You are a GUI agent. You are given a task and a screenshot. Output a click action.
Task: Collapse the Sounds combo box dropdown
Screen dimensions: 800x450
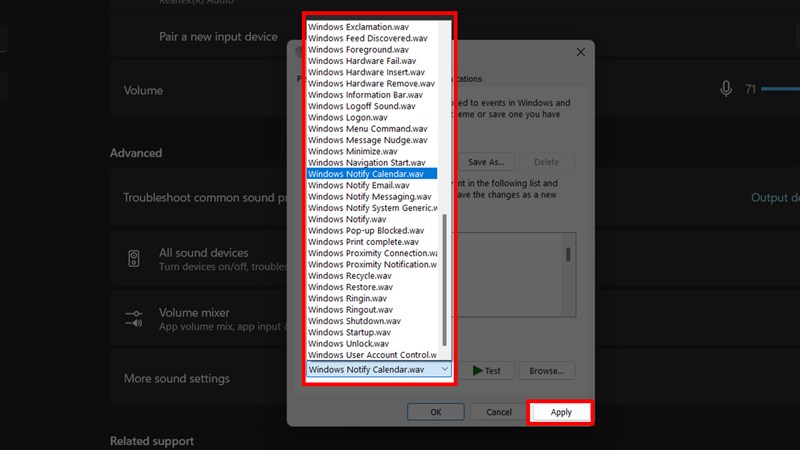(x=444, y=369)
